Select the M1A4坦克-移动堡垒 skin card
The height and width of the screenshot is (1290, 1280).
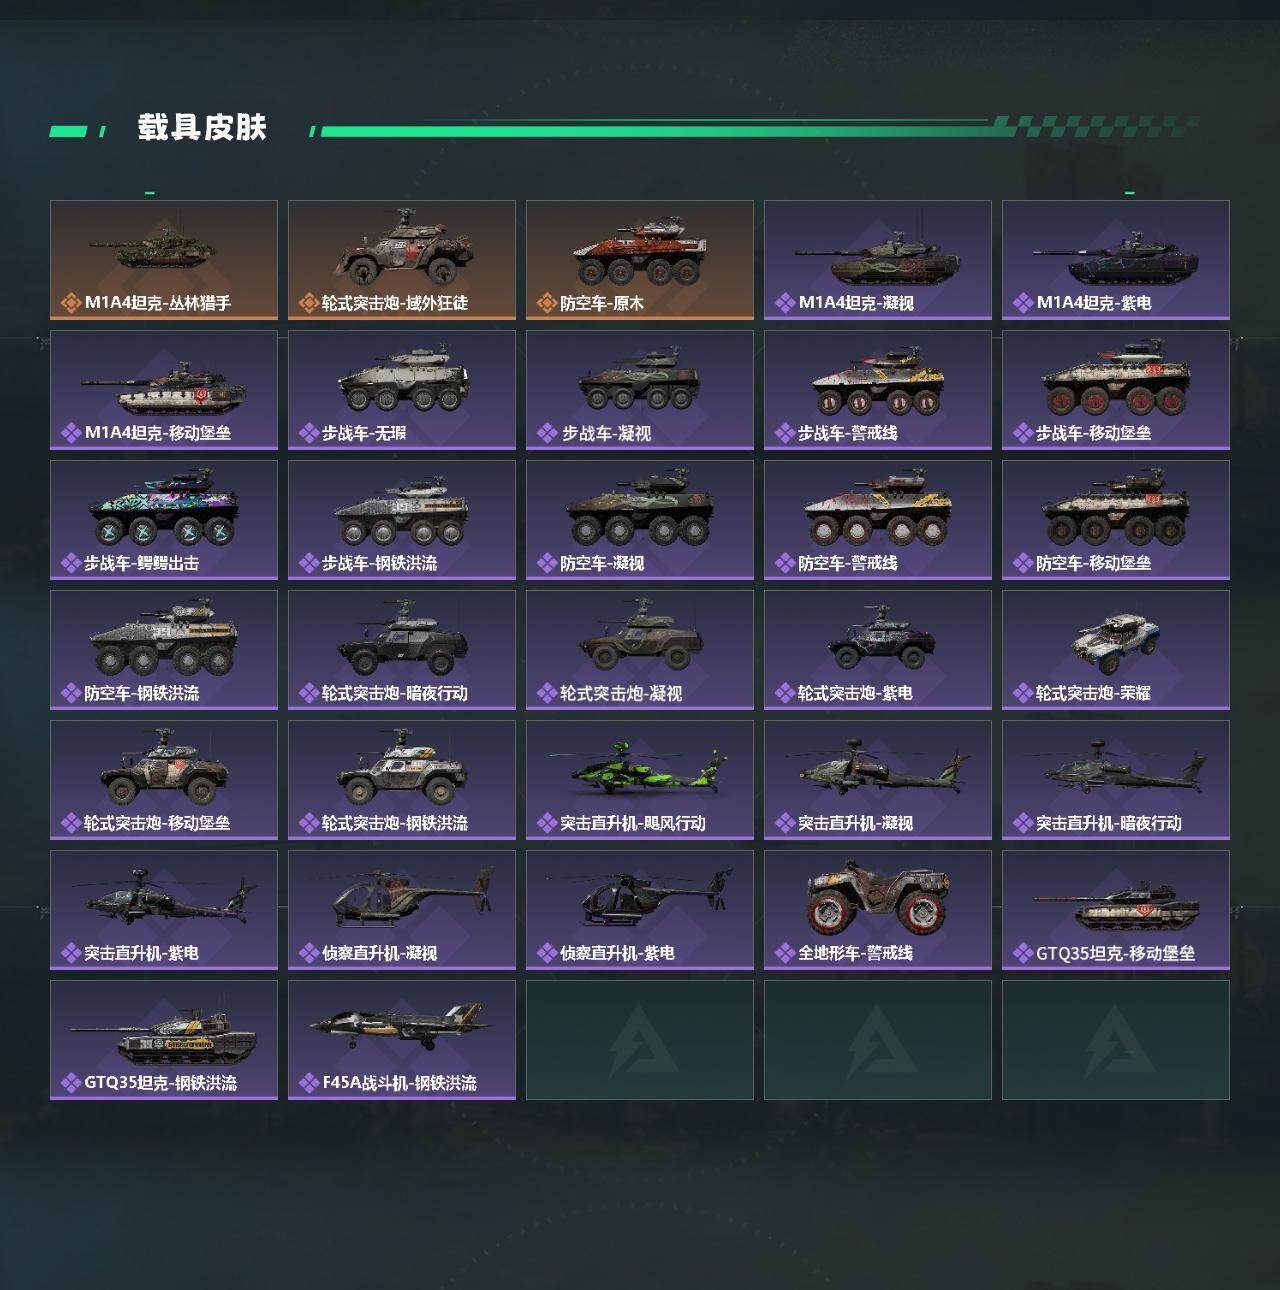point(164,390)
